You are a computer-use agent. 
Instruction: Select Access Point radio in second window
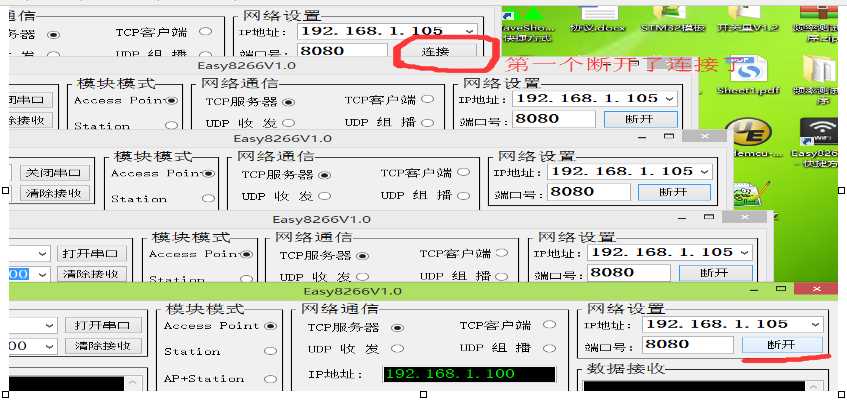172,101
